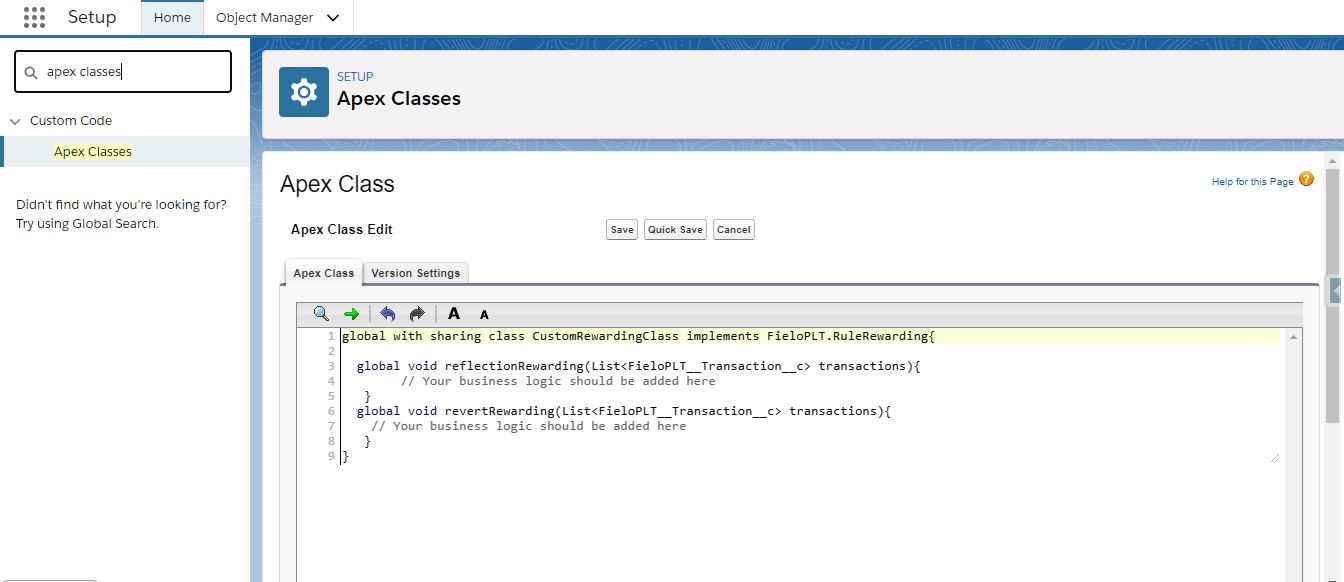Image resolution: width=1344 pixels, height=582 pixels.
Task: Save the Apex class
Action: tap(622, 230)
